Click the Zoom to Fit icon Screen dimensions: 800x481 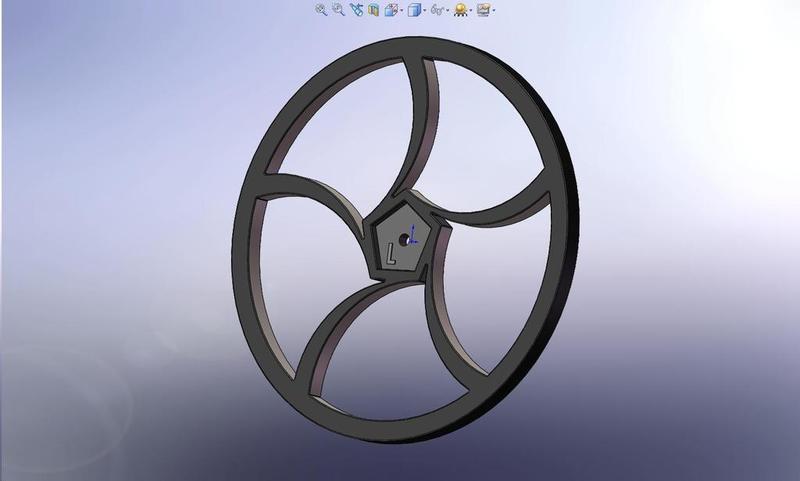(321, 10)
